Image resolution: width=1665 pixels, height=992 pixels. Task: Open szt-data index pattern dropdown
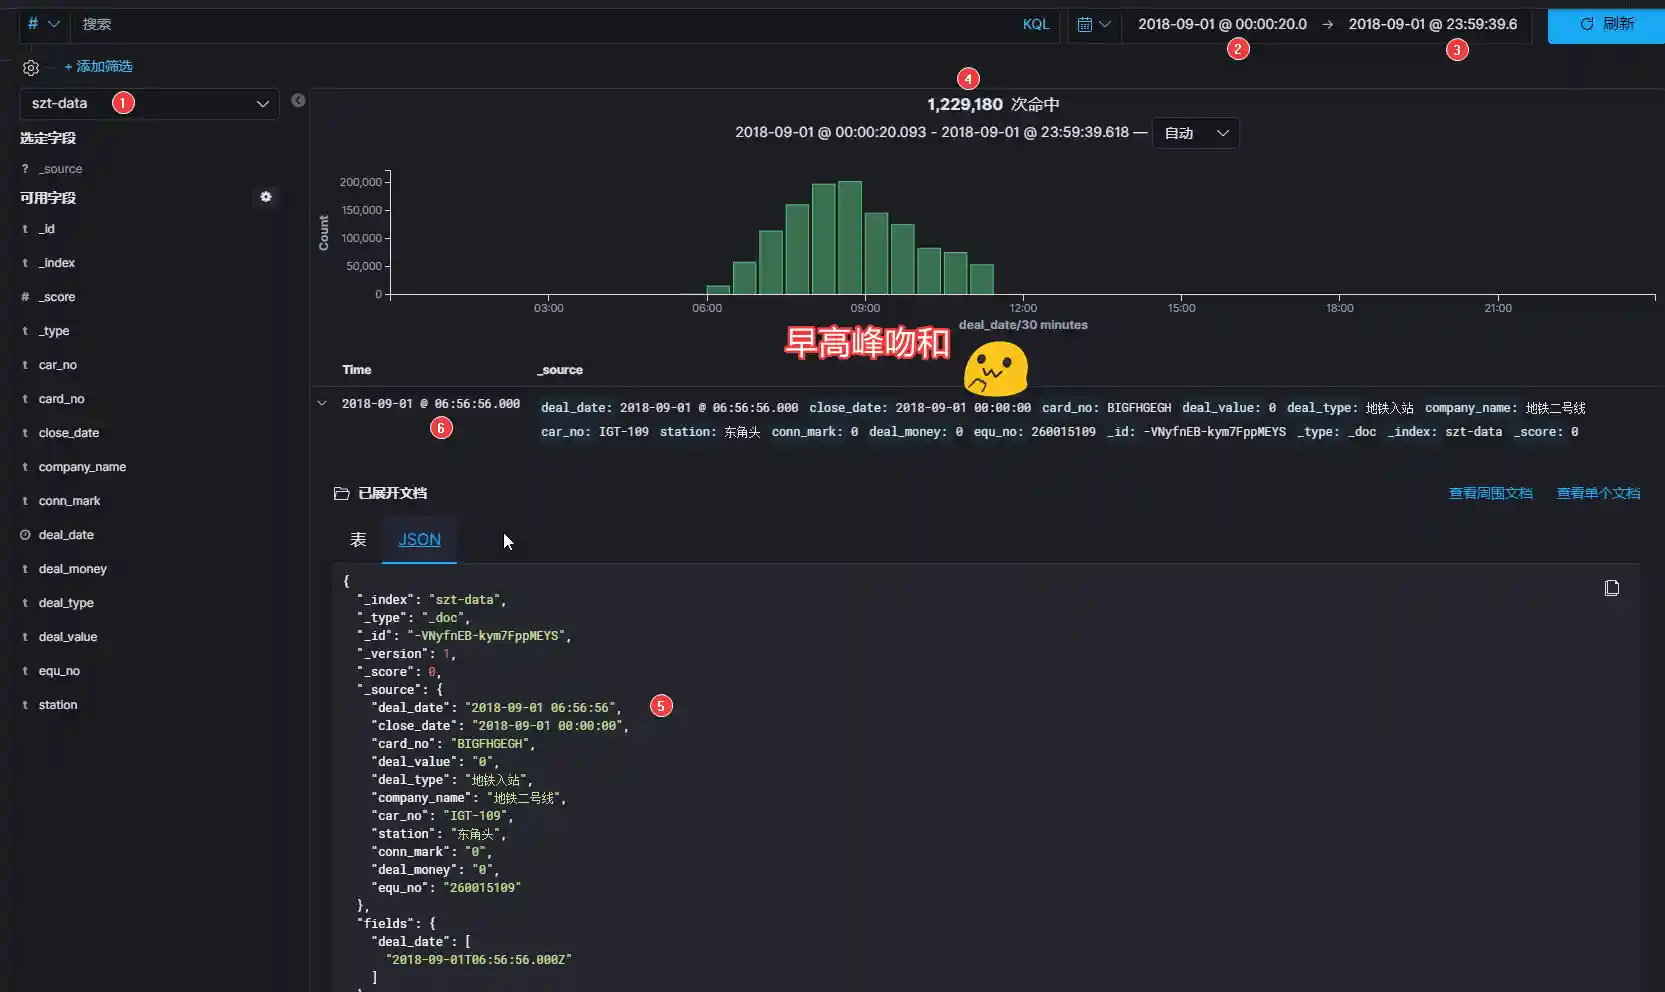149,103
